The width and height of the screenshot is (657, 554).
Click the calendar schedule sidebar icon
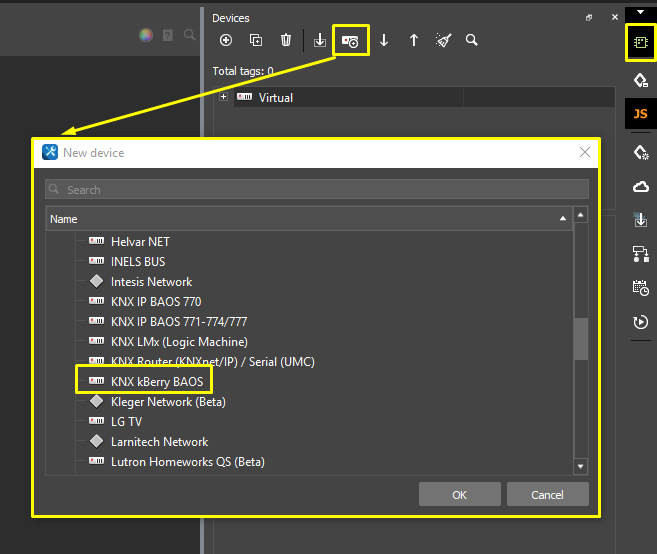(640, 288)
